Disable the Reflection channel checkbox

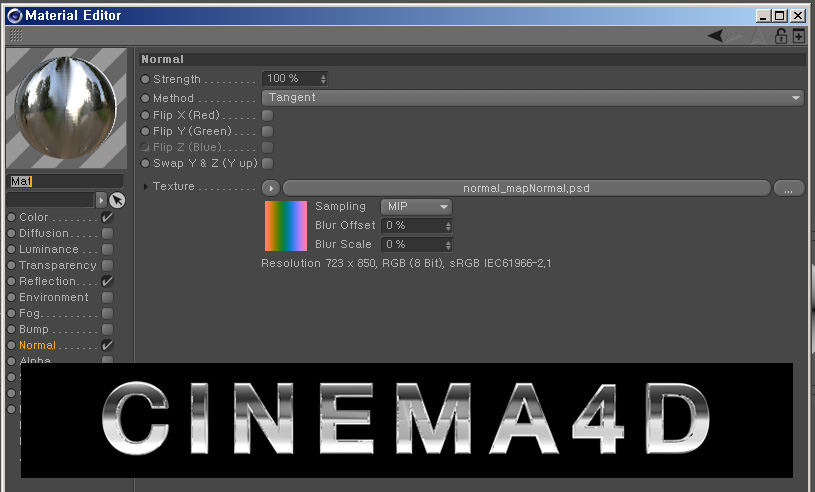(x=108, y=281)
